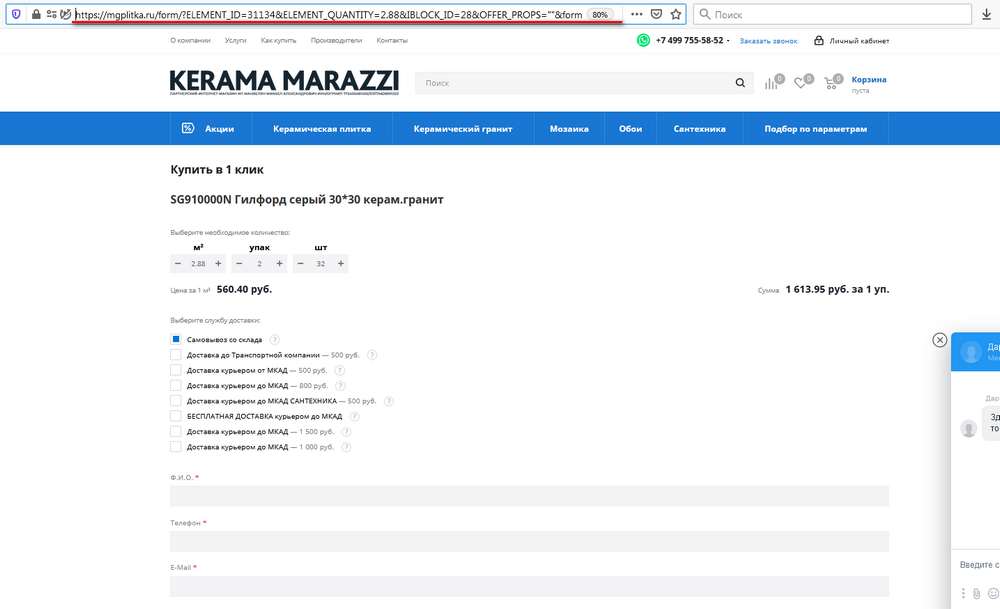Click the magnifier icon in site search

click(740, 84)
